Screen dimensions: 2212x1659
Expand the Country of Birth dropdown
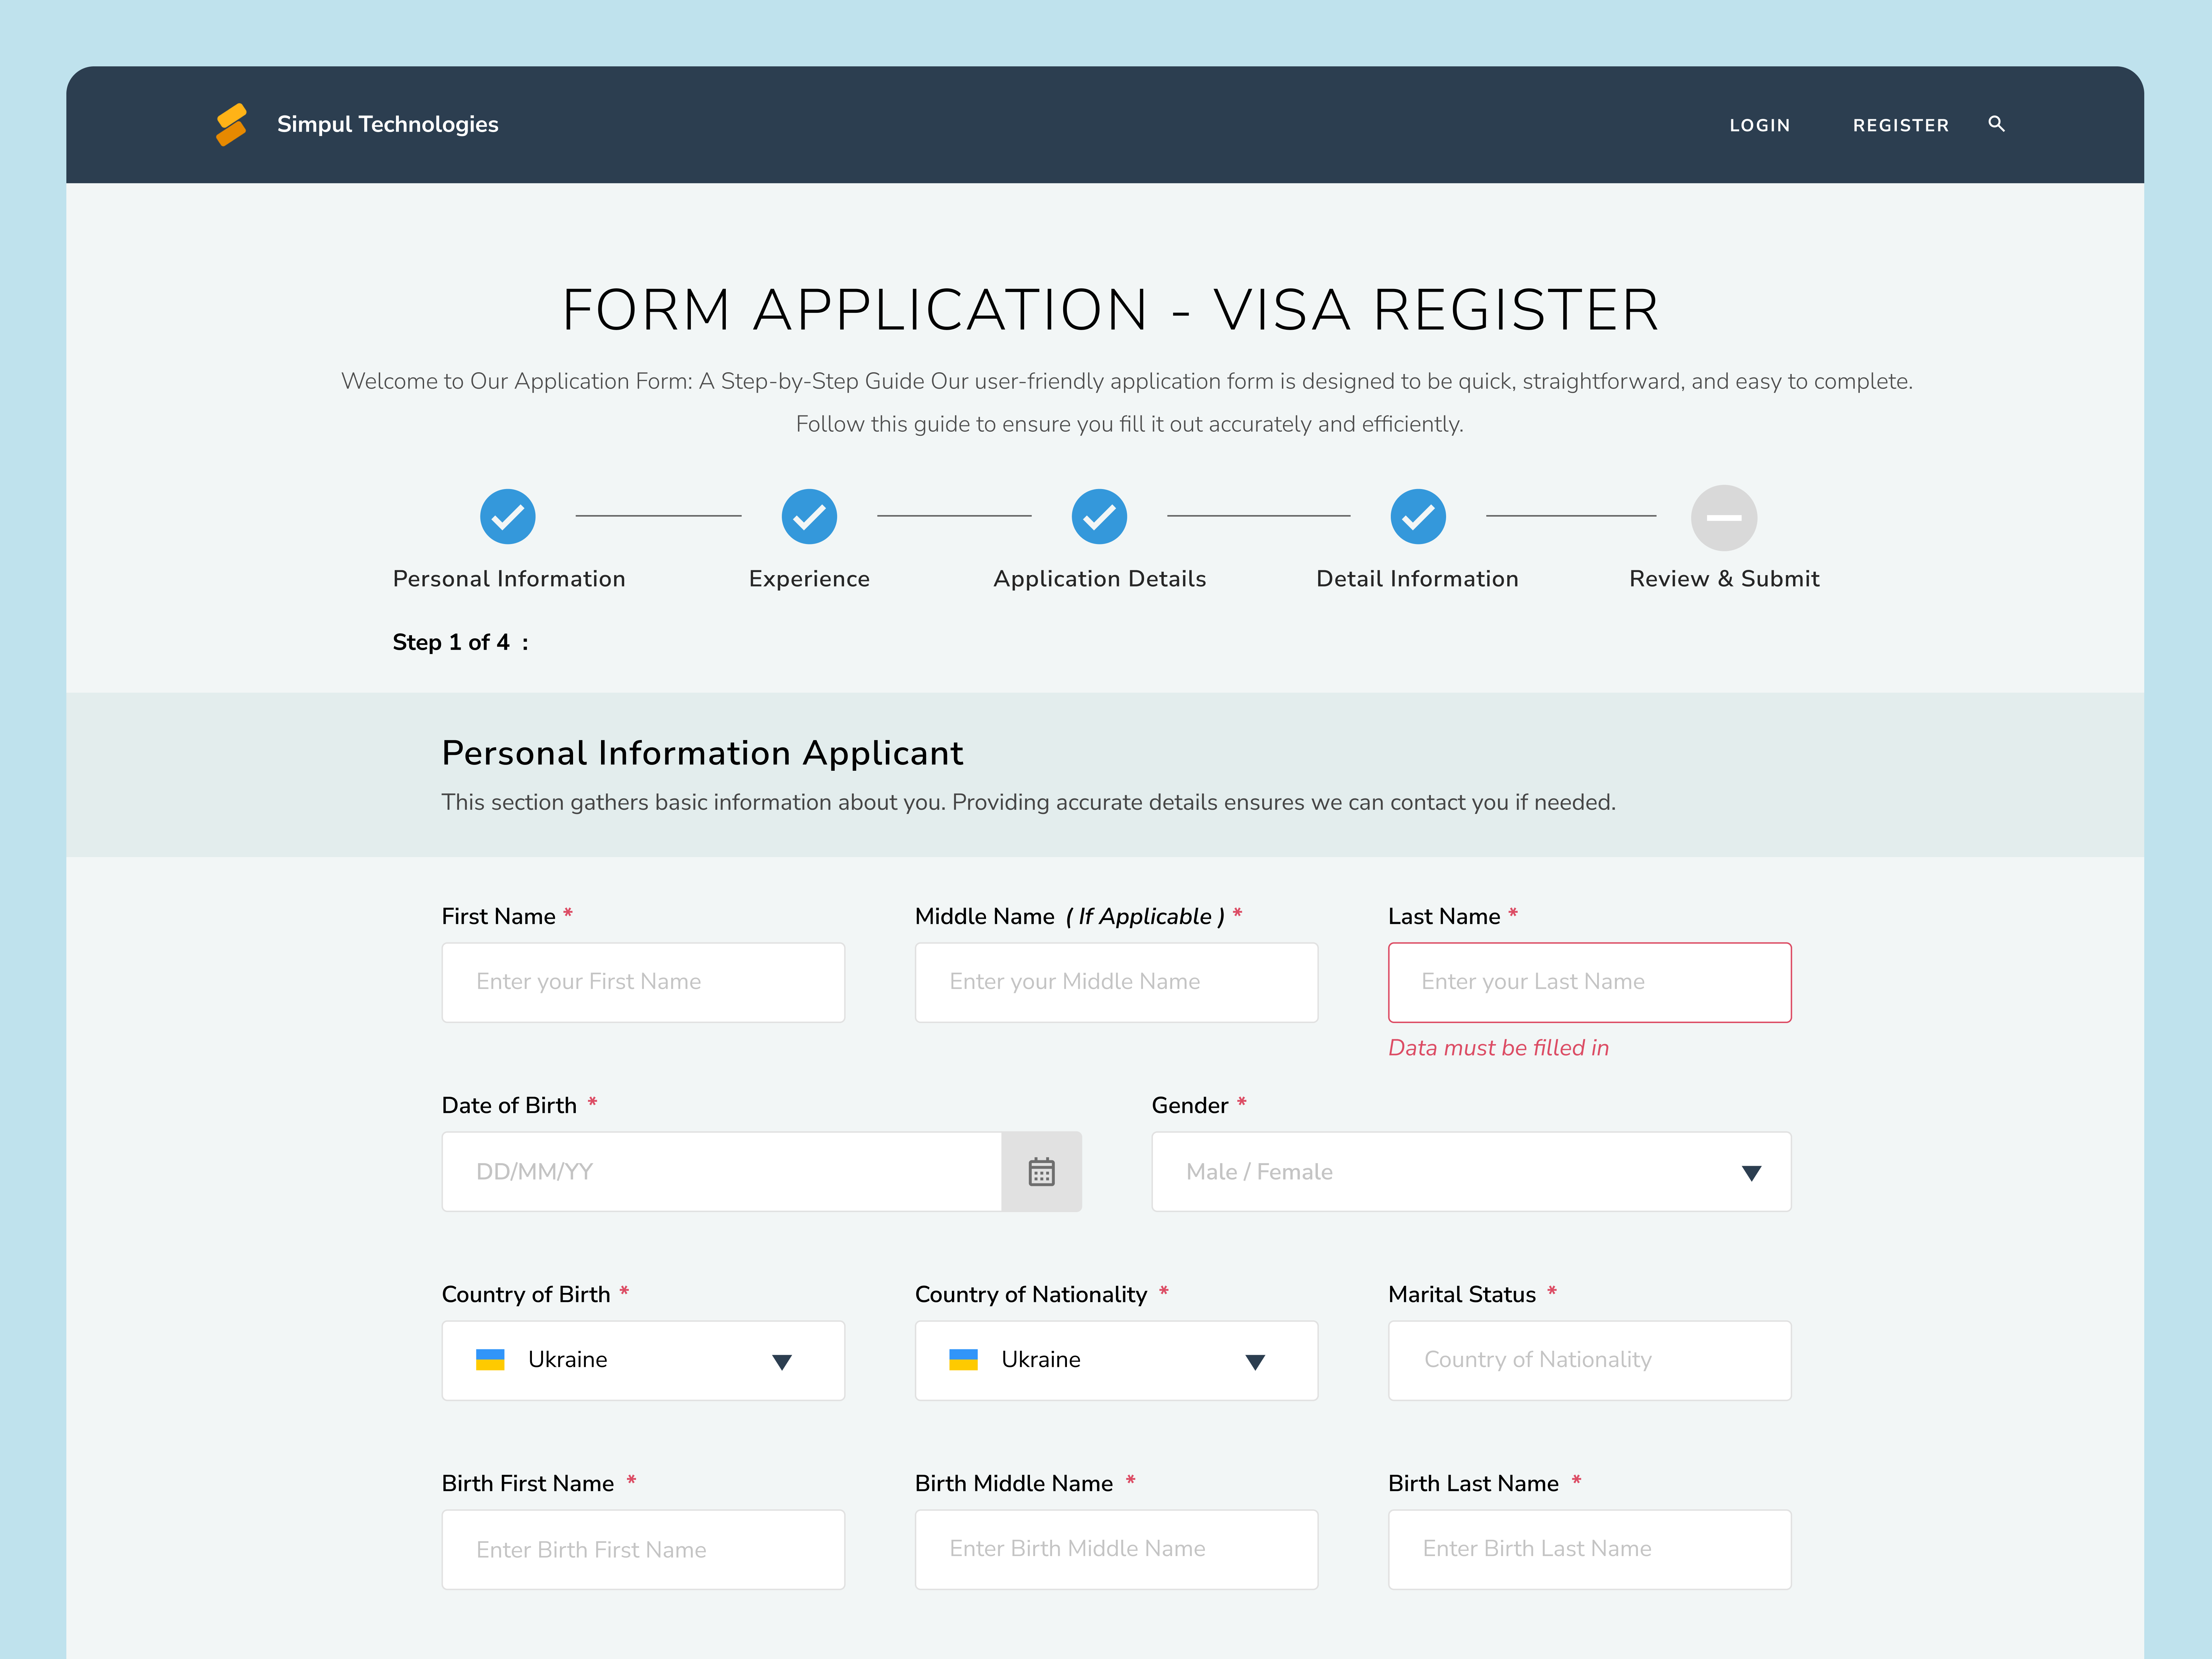782,1360
